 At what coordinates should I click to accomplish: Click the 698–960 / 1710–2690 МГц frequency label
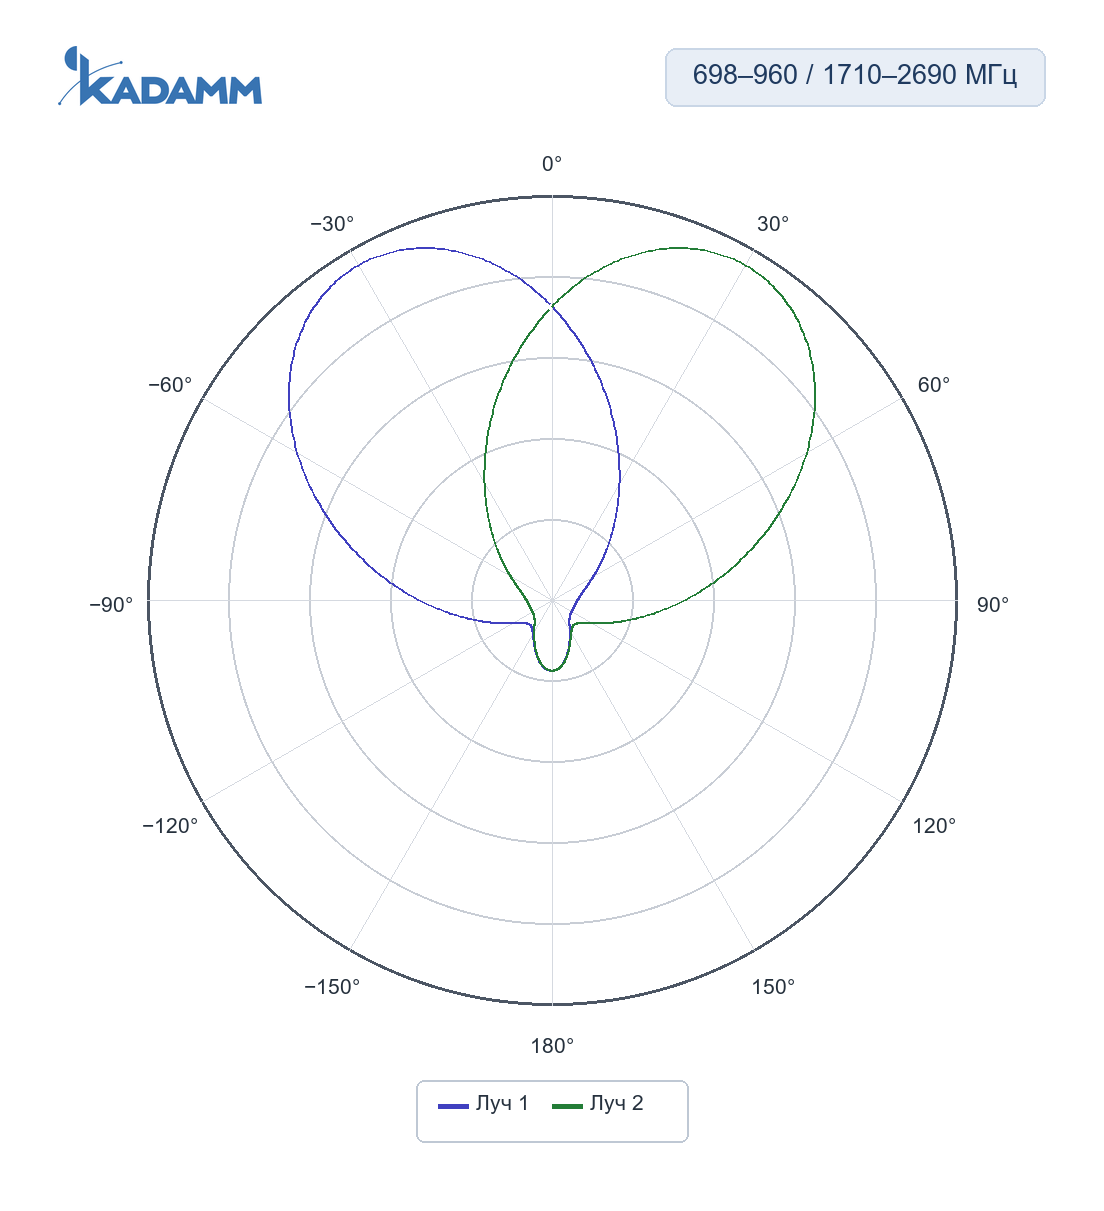coord(855,76)
